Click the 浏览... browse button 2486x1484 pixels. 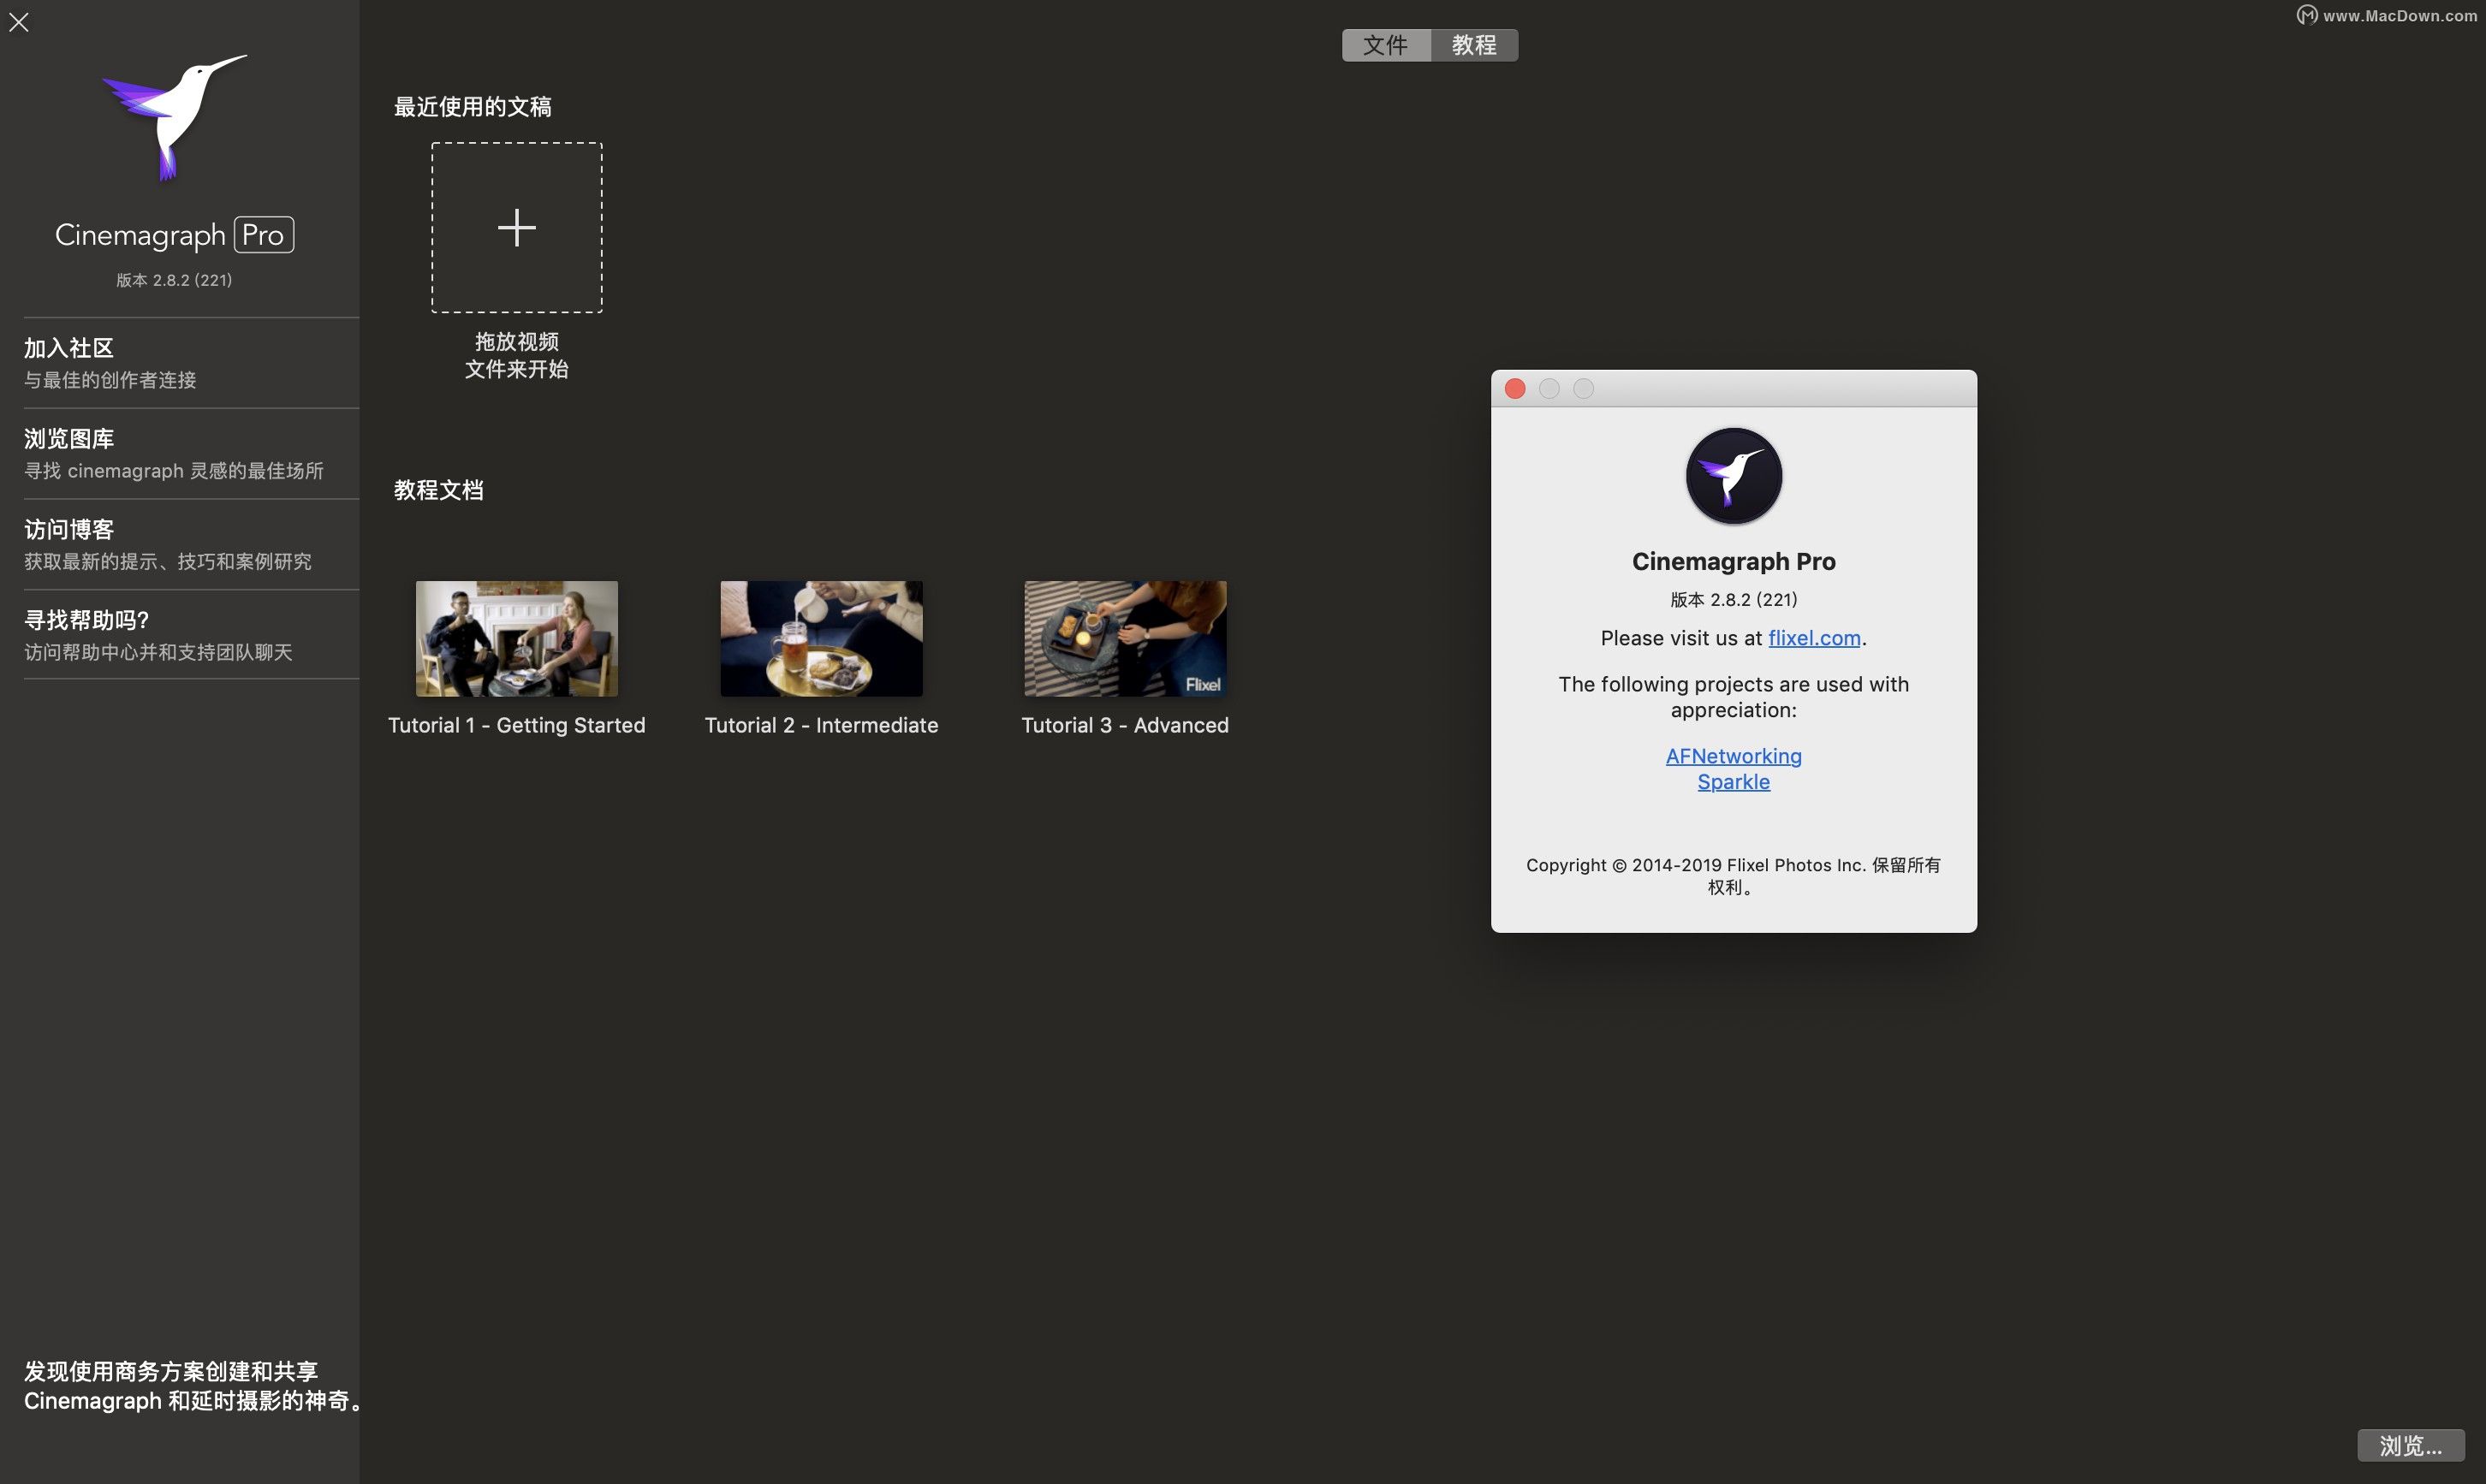point(2410,1446)
